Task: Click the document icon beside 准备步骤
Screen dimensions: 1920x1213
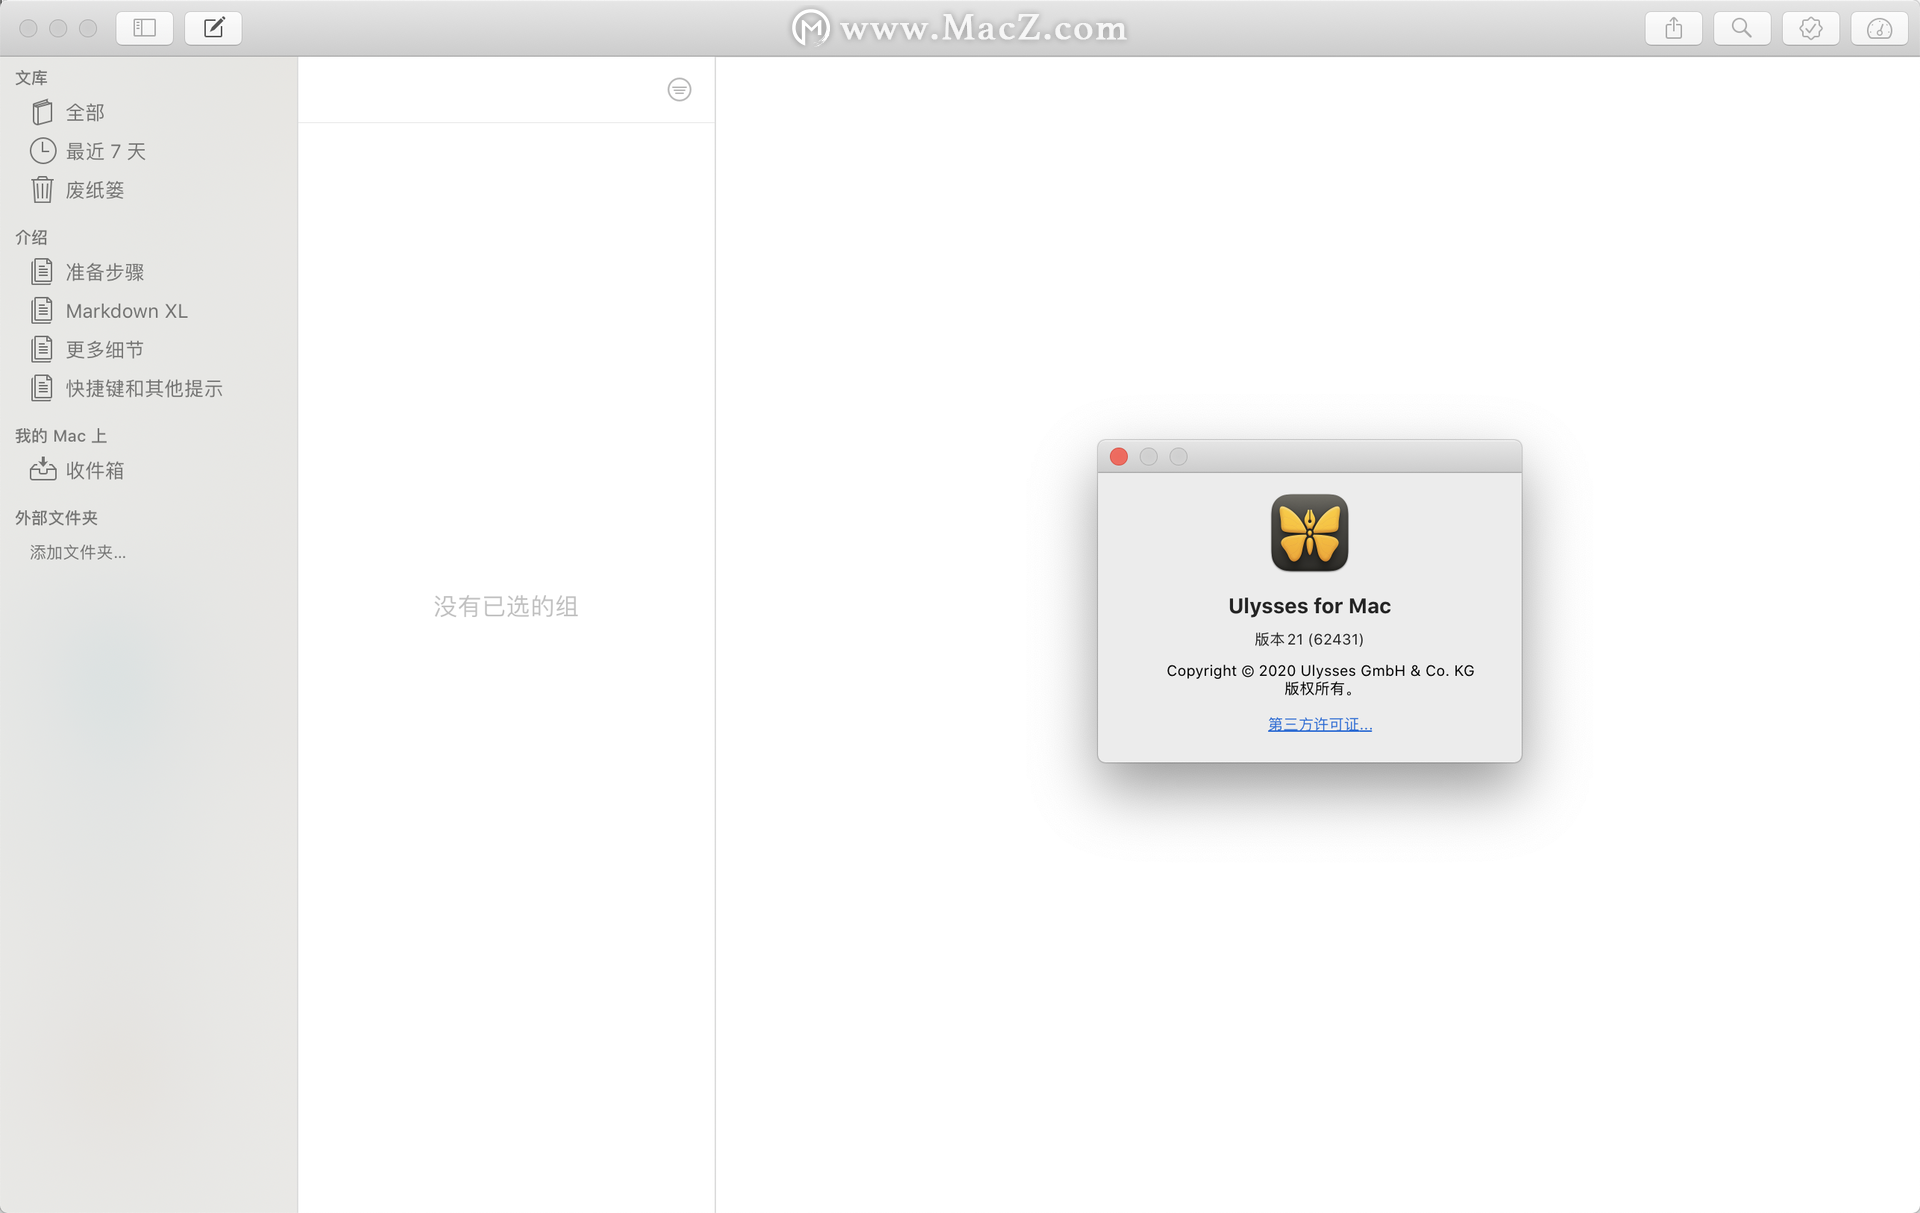Action: coord(42,271)
